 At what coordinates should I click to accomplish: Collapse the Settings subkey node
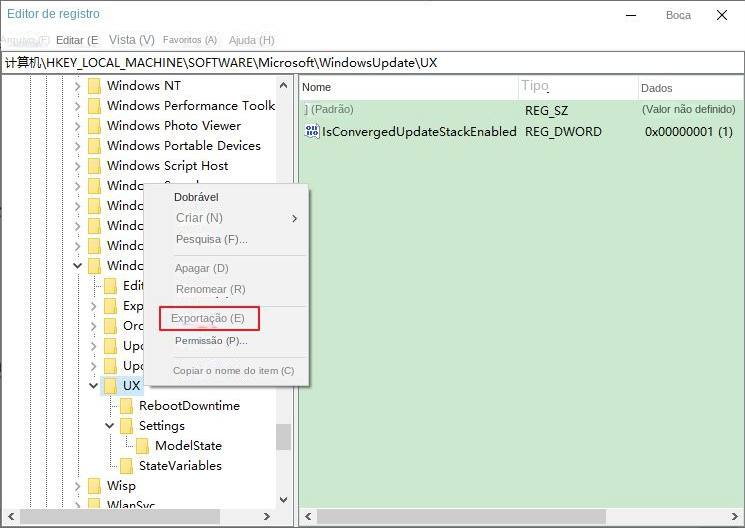pyautogui.click(x=110, y=426)
